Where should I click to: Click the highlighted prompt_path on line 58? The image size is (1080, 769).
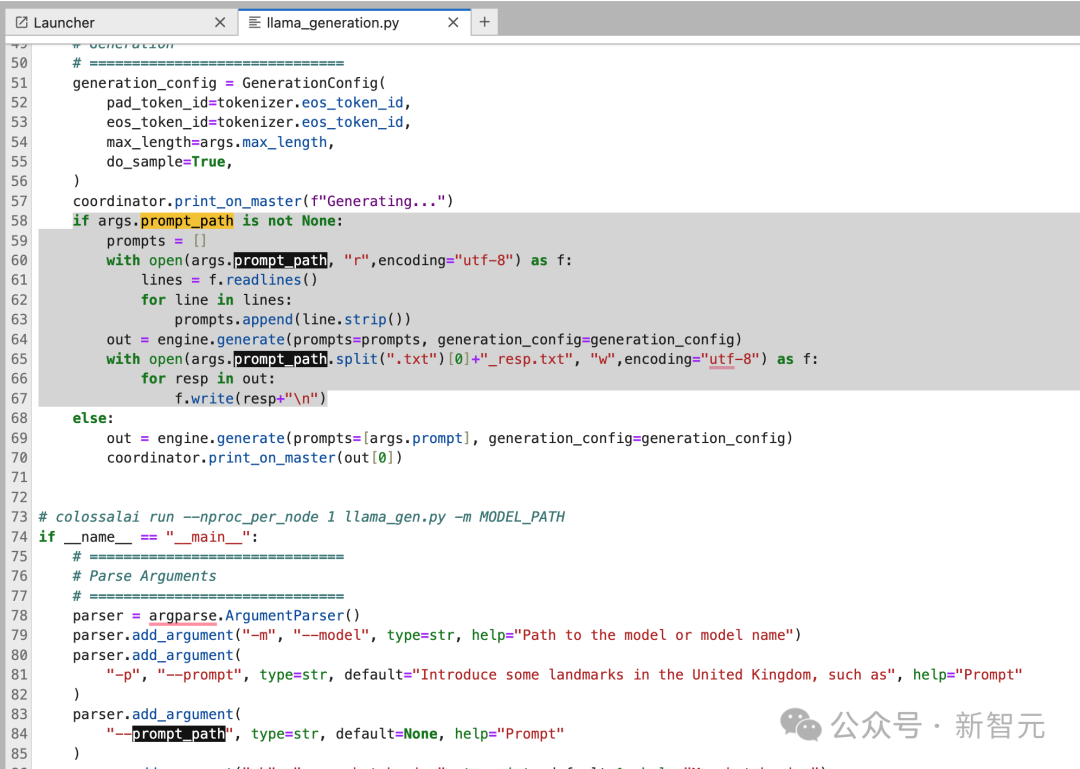[x=187, y=221]
